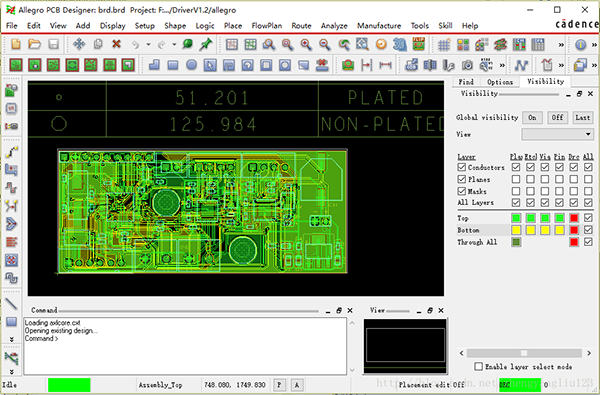Screen dimensions: 600x395
Task: Click the Through All red Drc swatch
Action: tap(574, 242)
